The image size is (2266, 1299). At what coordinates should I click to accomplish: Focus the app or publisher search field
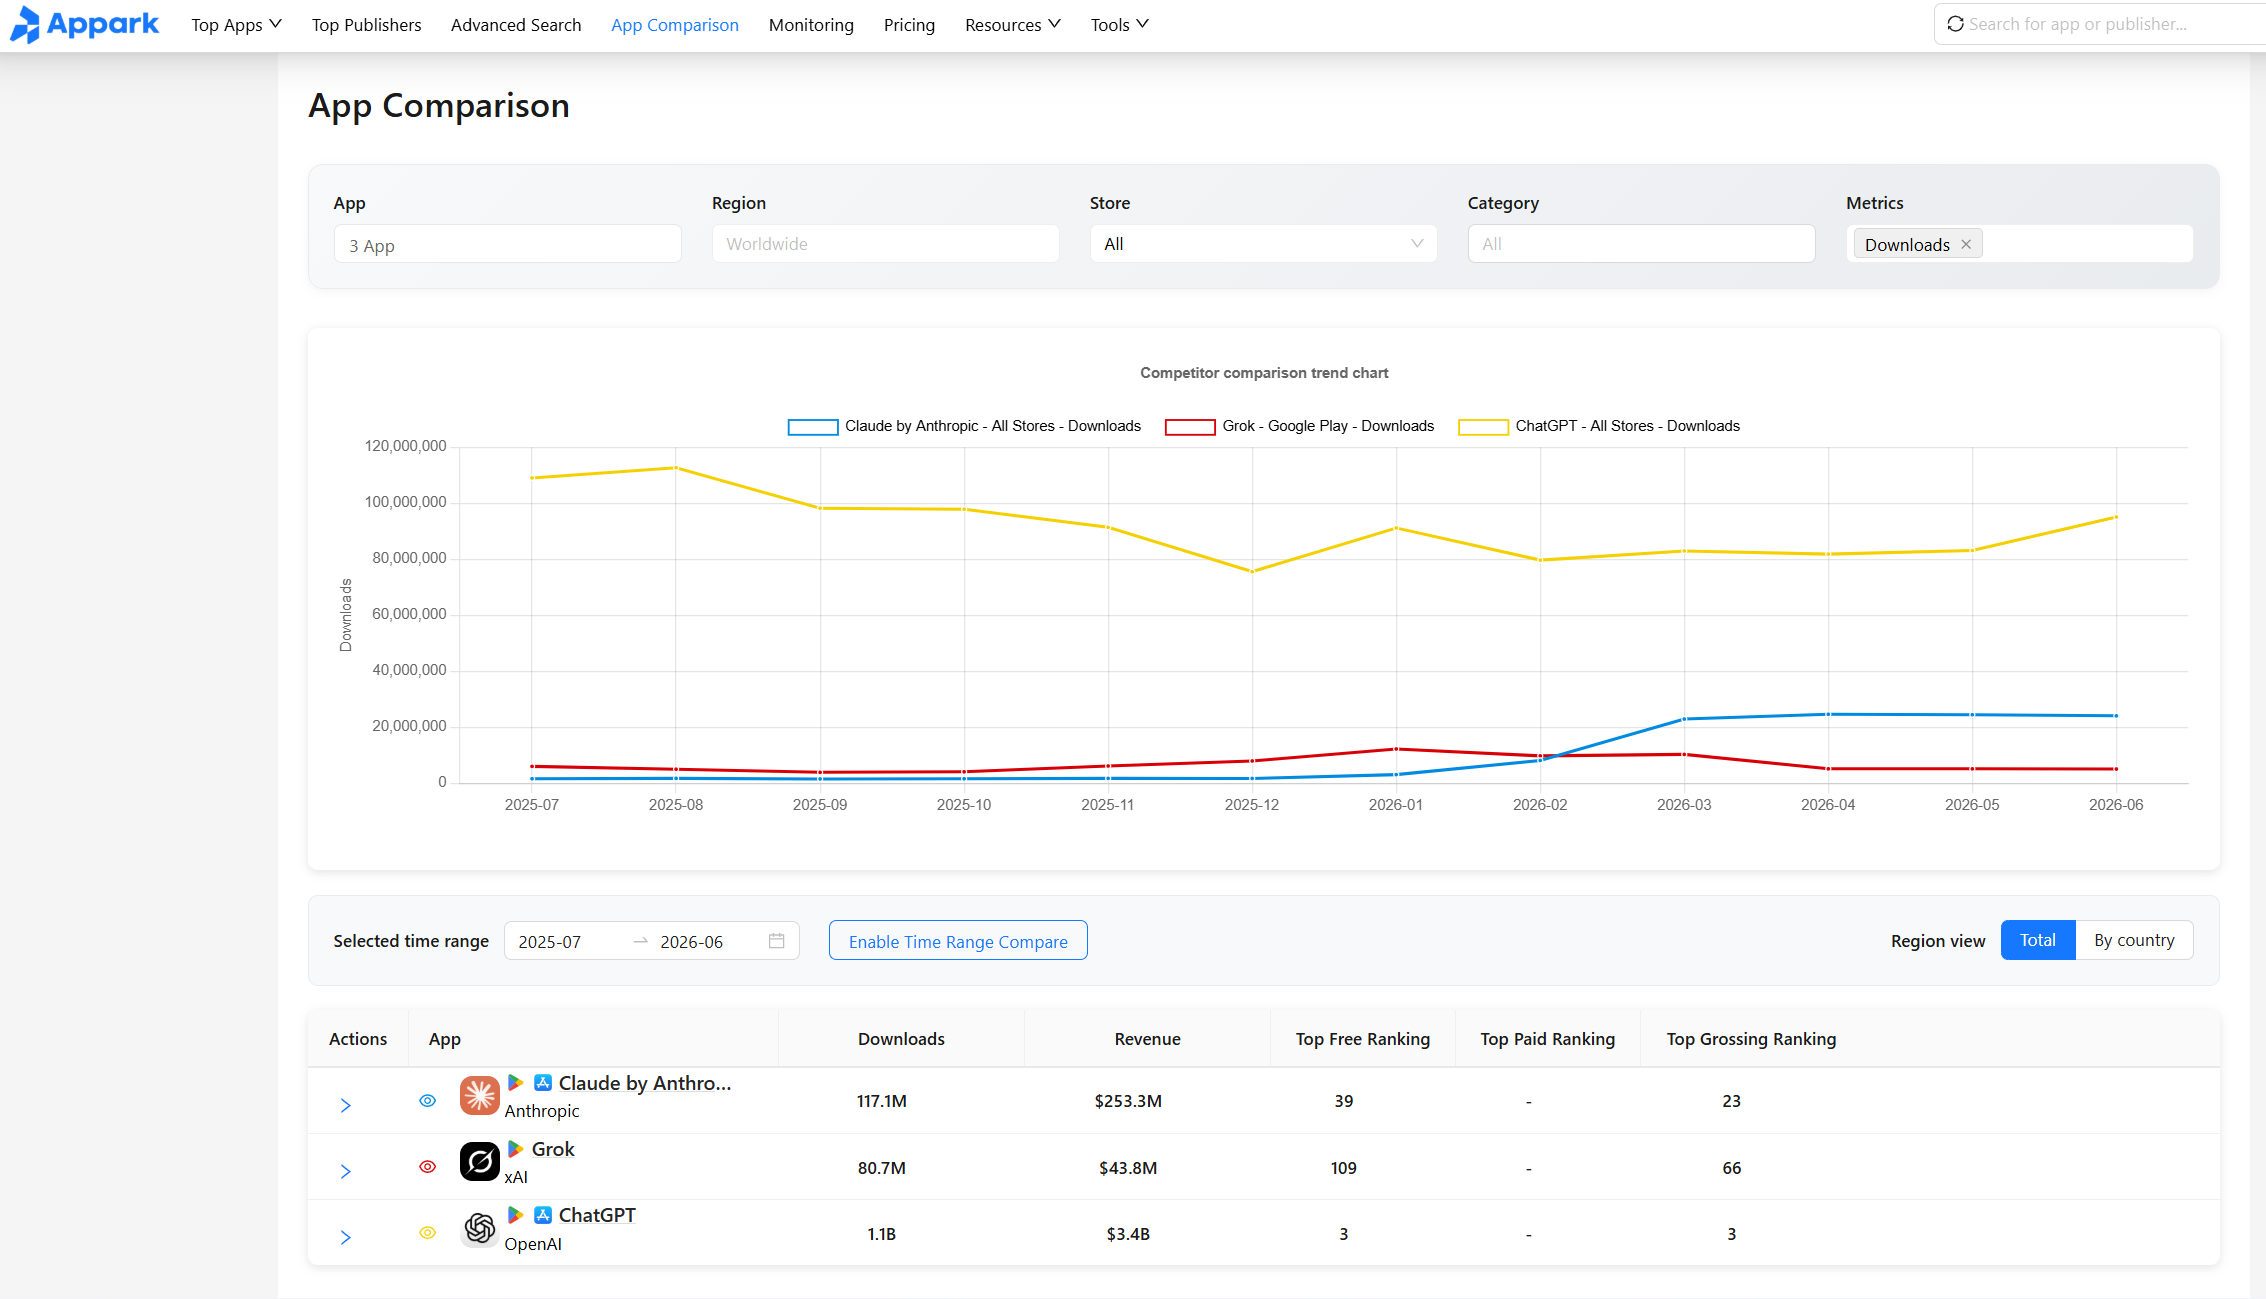coord(2100,24)
